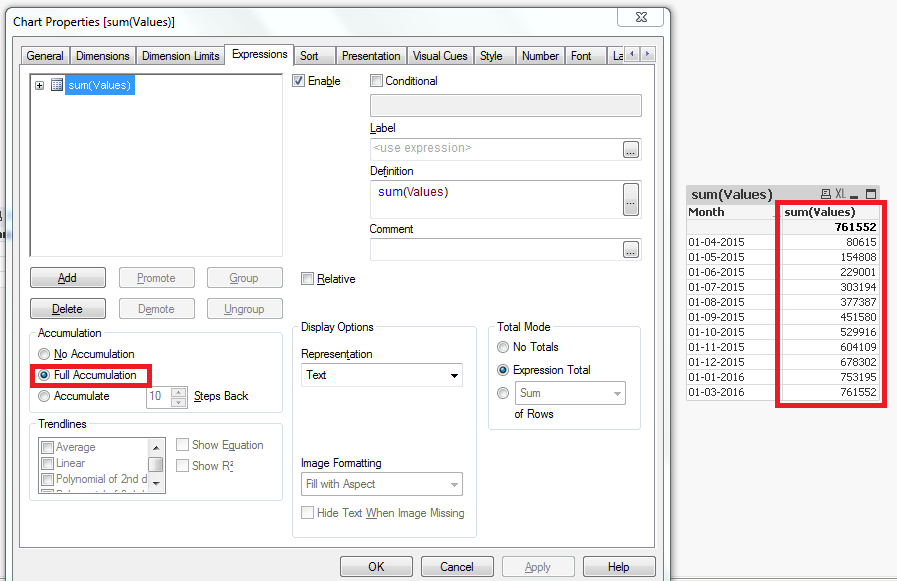The height and width of the screenshot is (581, 897).
Task: Switch to the Dimensions tab
Action: [102, 56]
